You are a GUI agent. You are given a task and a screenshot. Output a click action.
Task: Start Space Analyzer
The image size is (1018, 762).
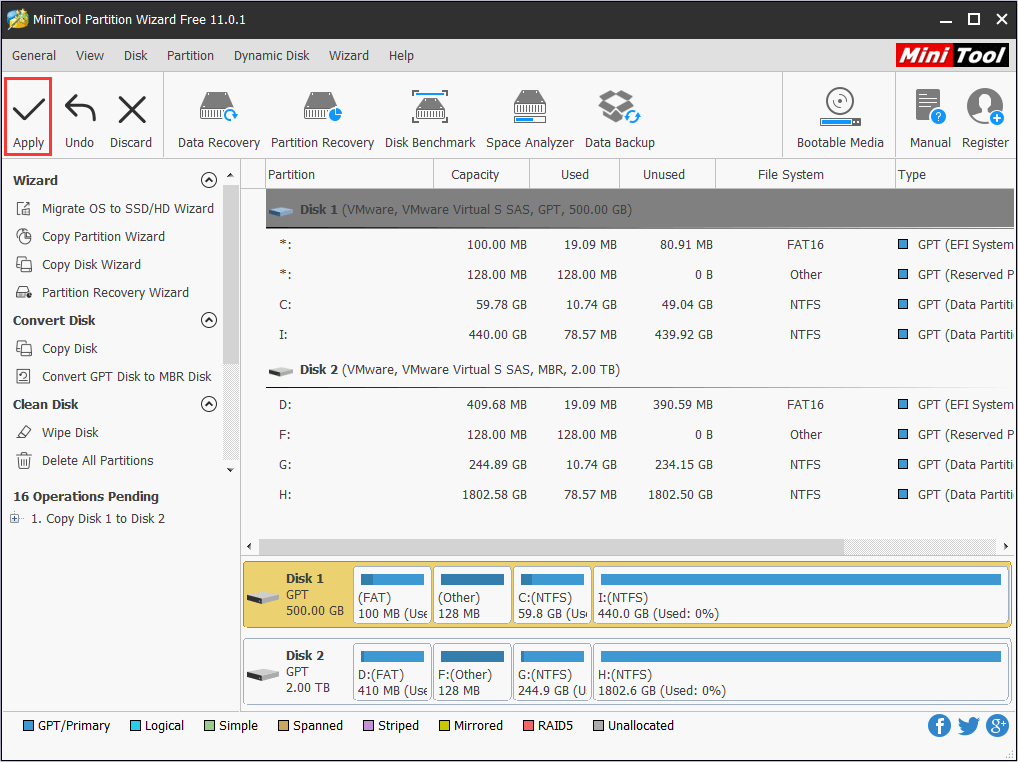(x=530, y=120)
